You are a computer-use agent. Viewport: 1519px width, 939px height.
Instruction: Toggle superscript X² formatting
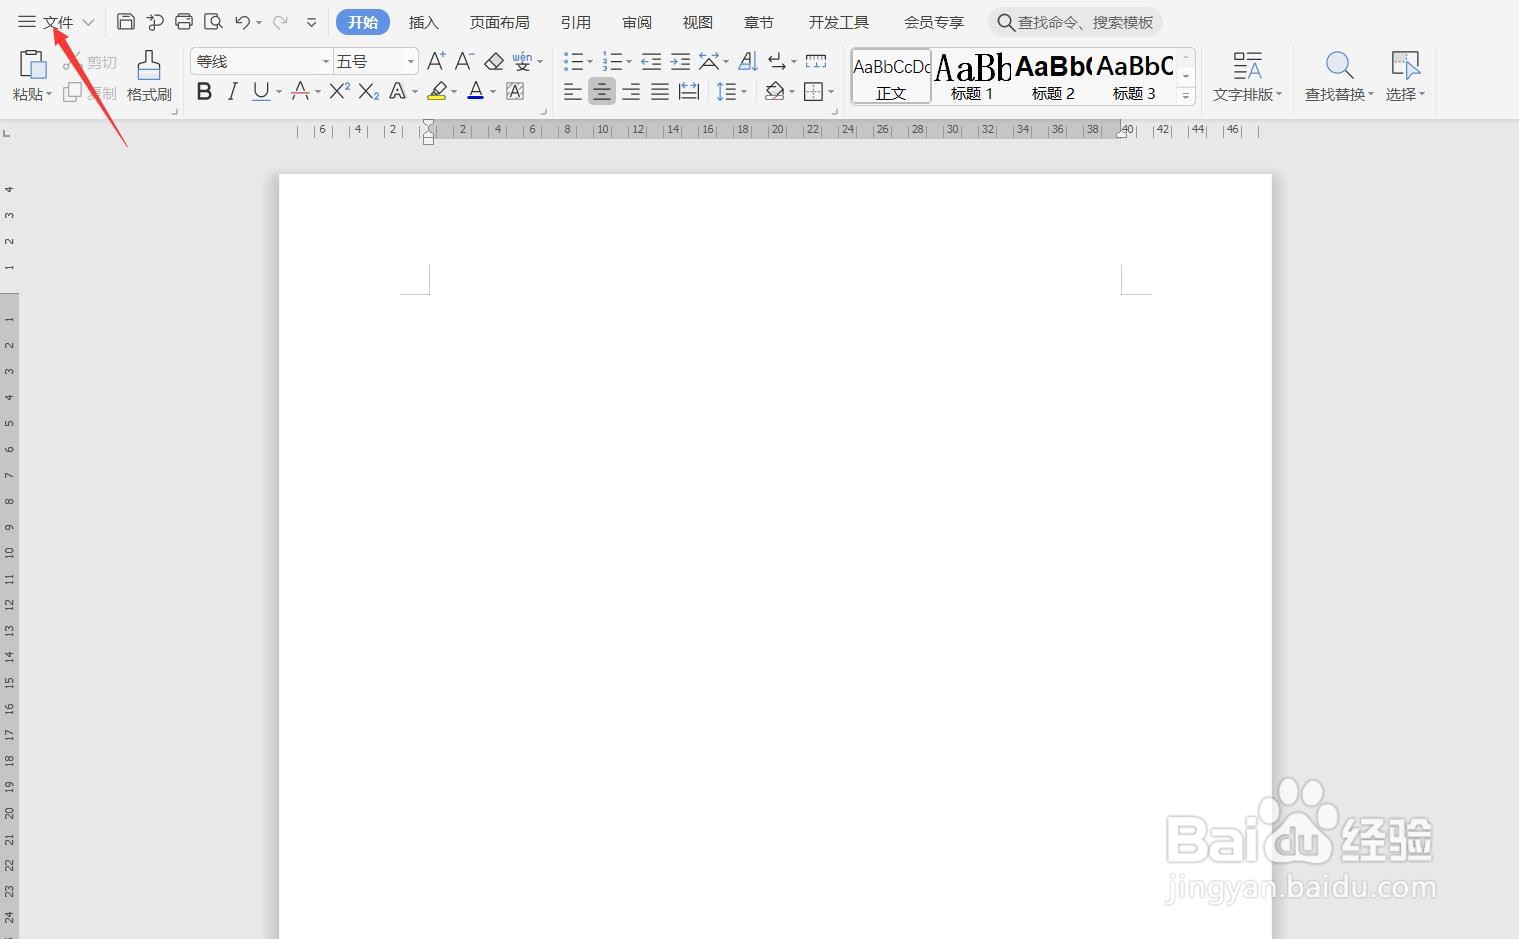(x=339, y=92)
